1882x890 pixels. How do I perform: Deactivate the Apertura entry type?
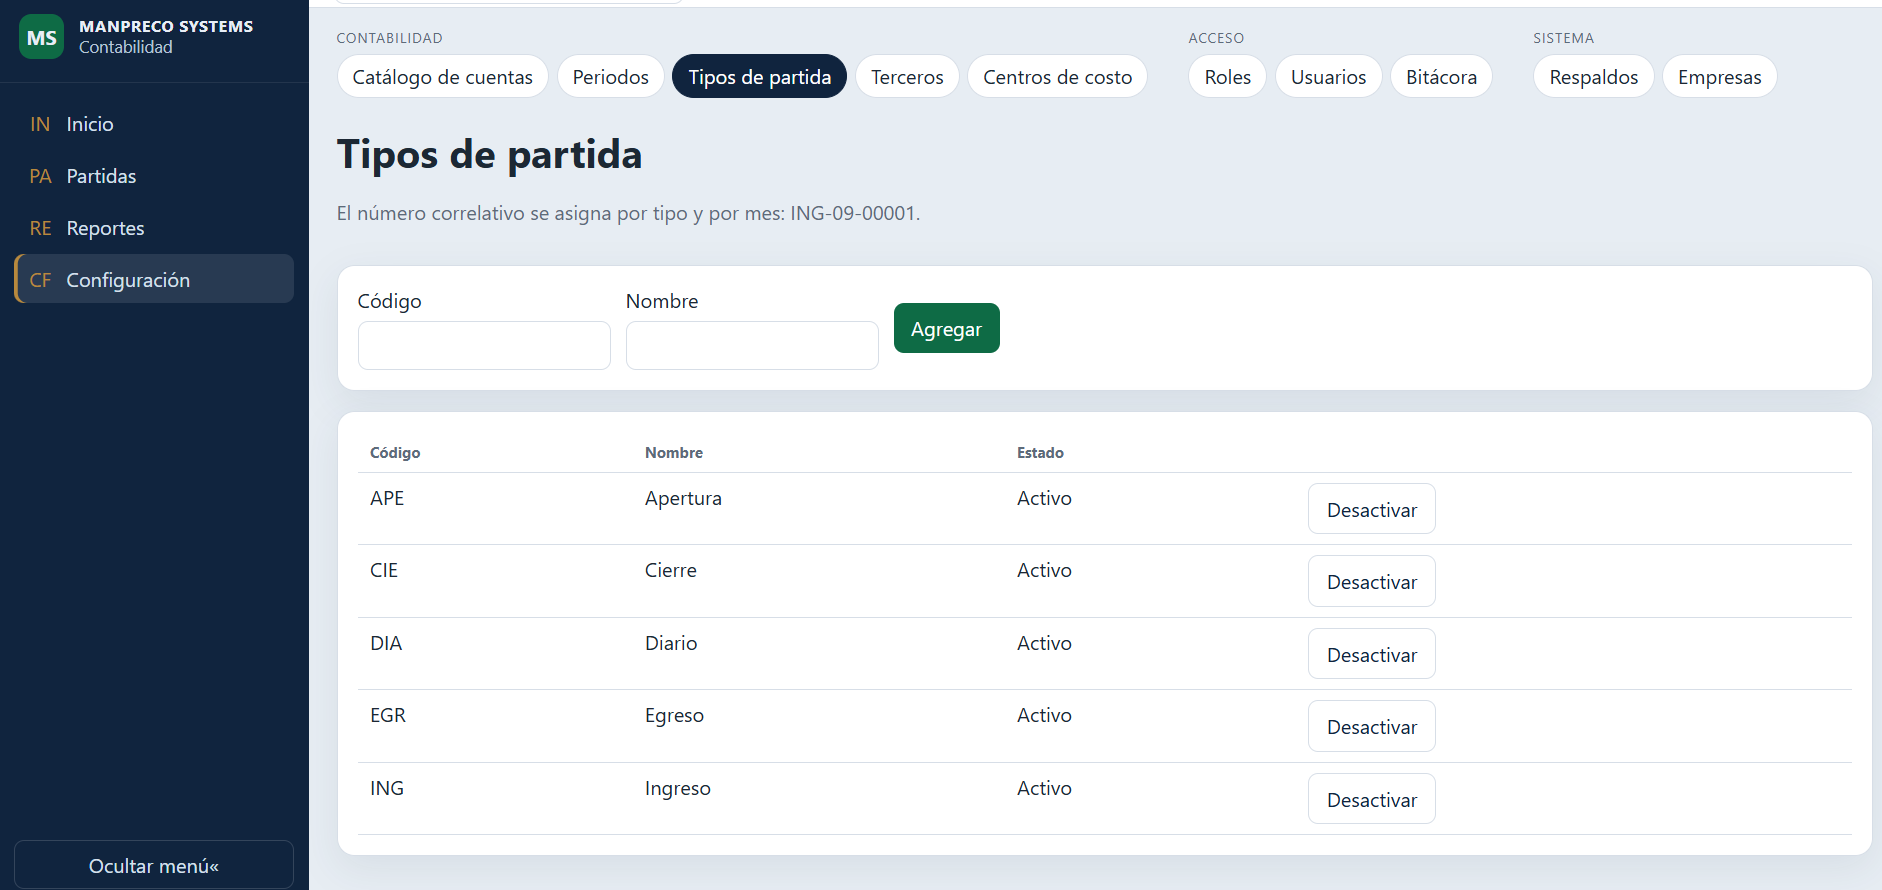coord(1371,509)
